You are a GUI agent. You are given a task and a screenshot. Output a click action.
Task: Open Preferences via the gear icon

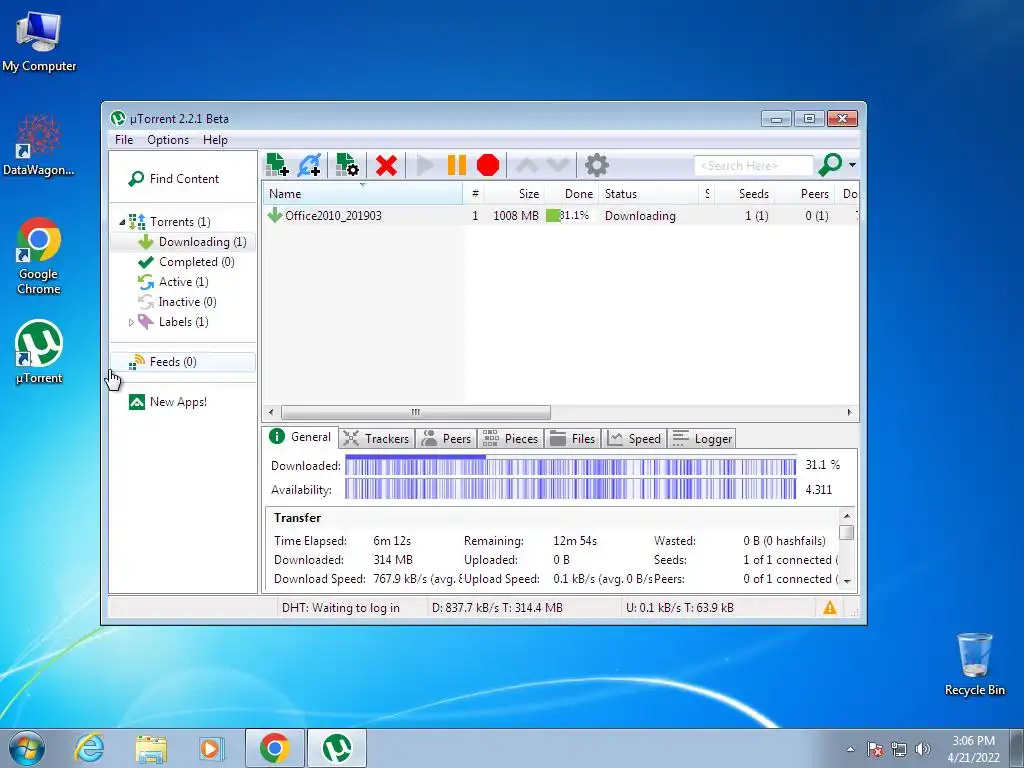596,165
